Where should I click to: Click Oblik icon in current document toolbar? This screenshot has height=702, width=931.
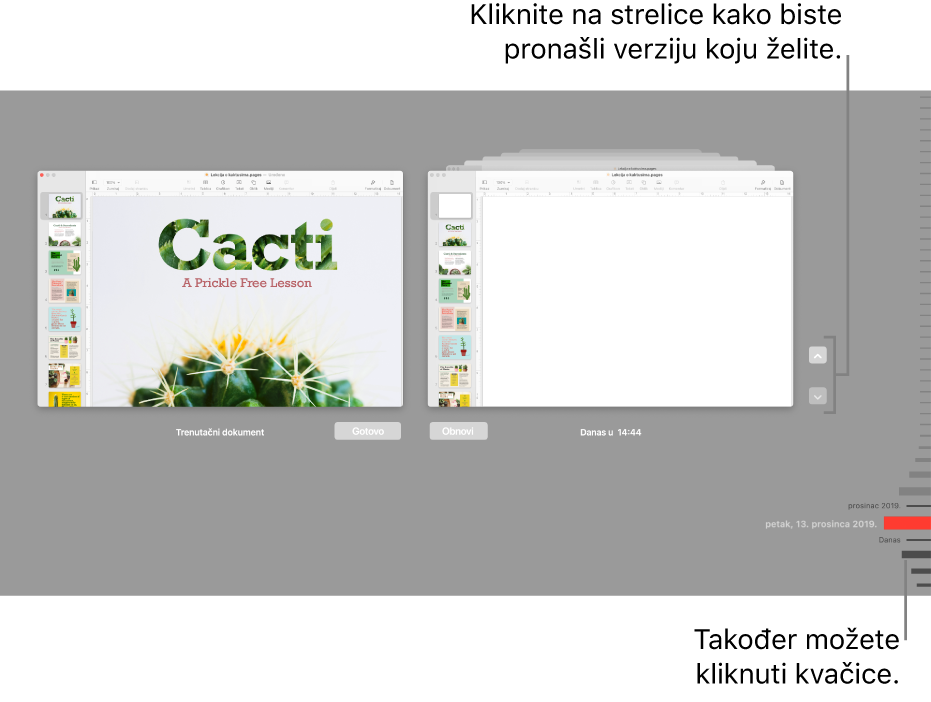click(x=254, y=184)
